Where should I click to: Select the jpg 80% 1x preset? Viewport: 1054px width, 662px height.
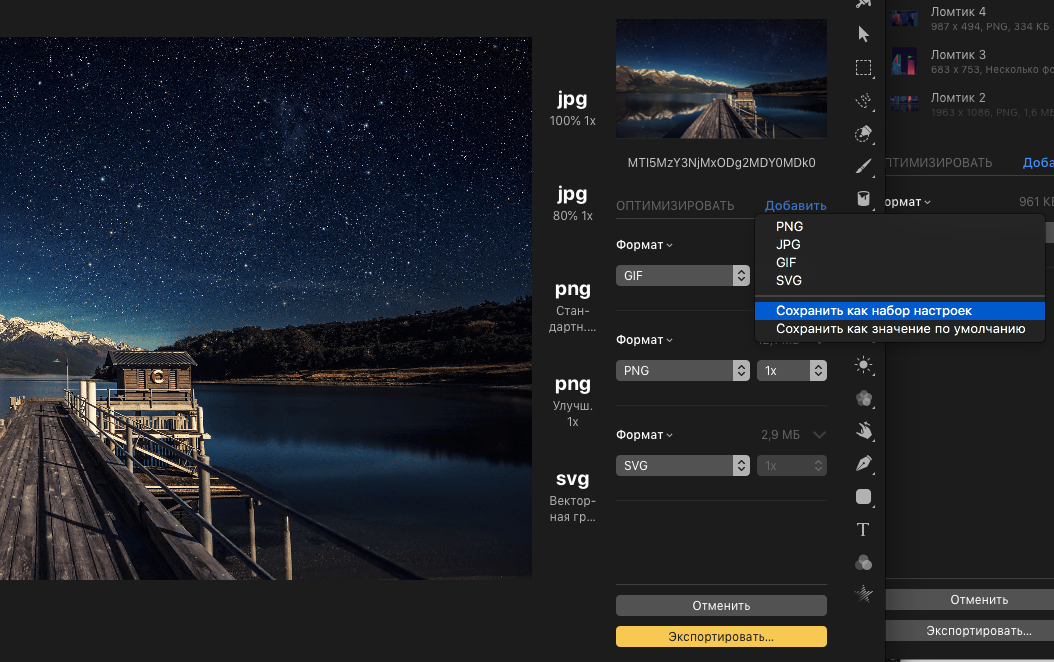click(572, 201)
